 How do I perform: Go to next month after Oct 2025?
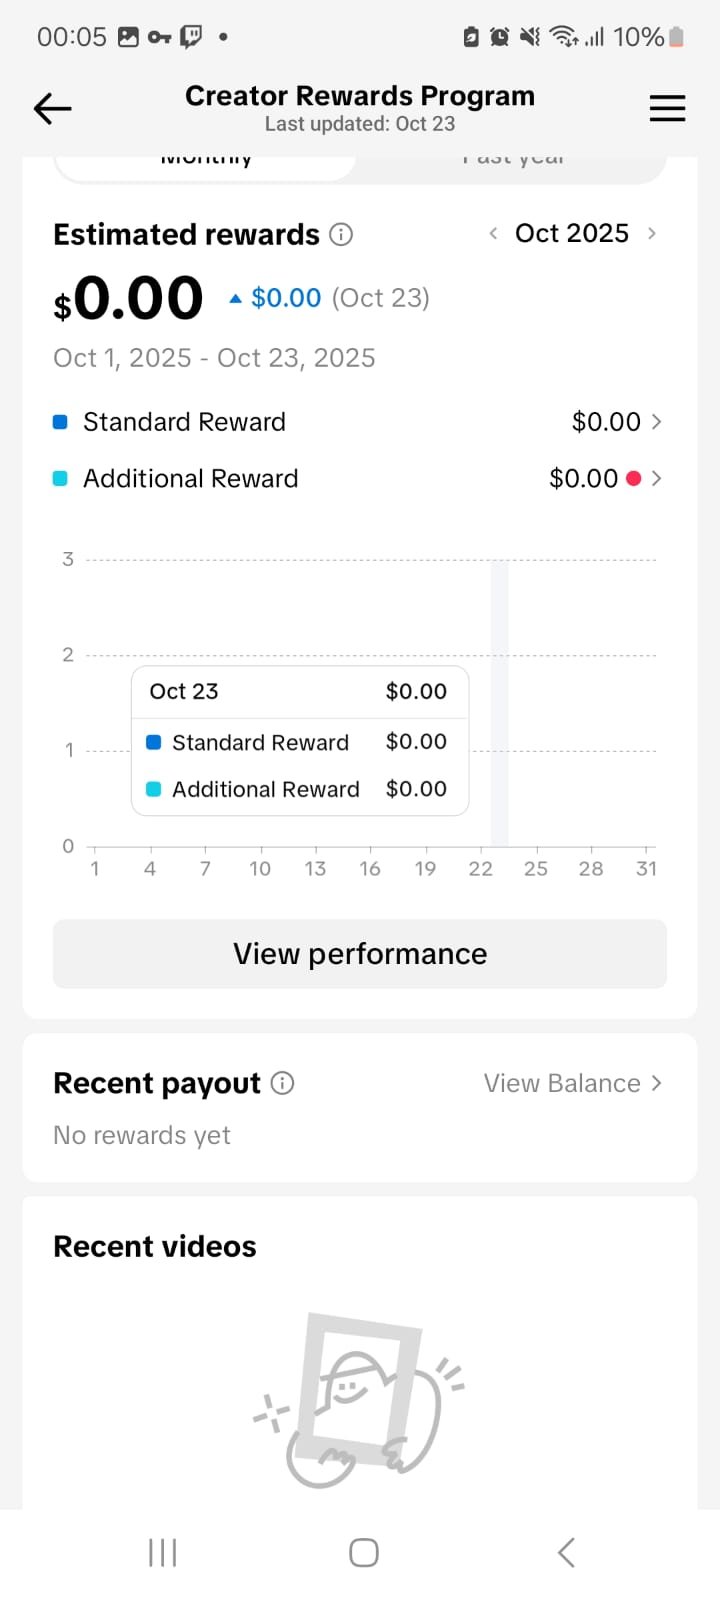(x=652, y=234)
